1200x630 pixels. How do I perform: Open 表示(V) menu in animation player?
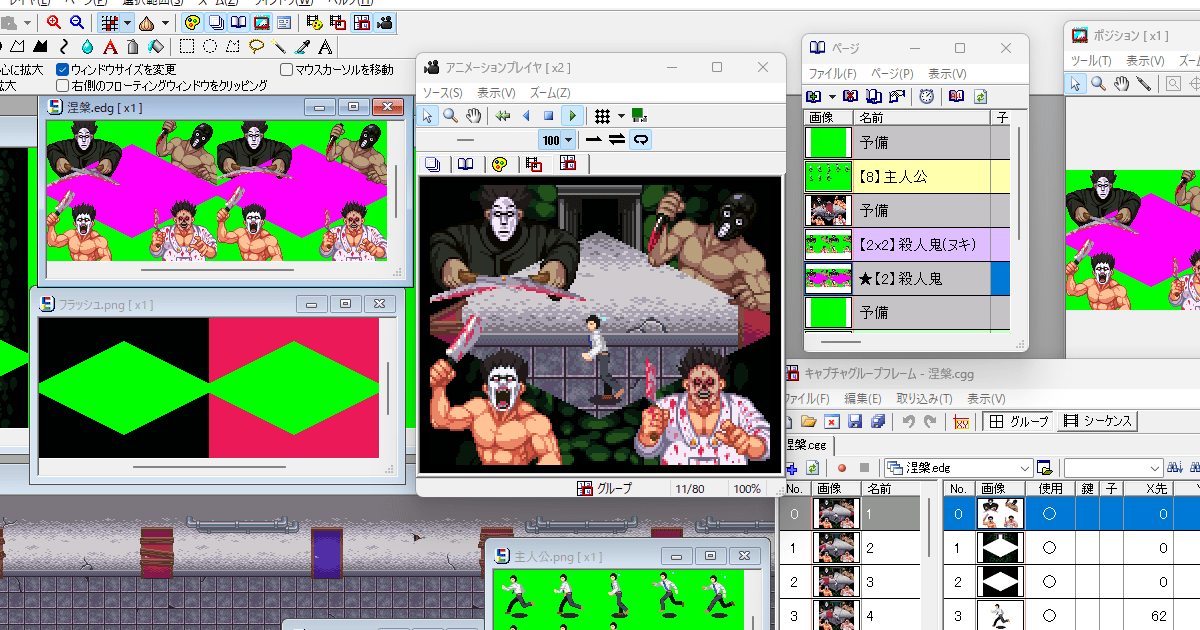point(496,93)
